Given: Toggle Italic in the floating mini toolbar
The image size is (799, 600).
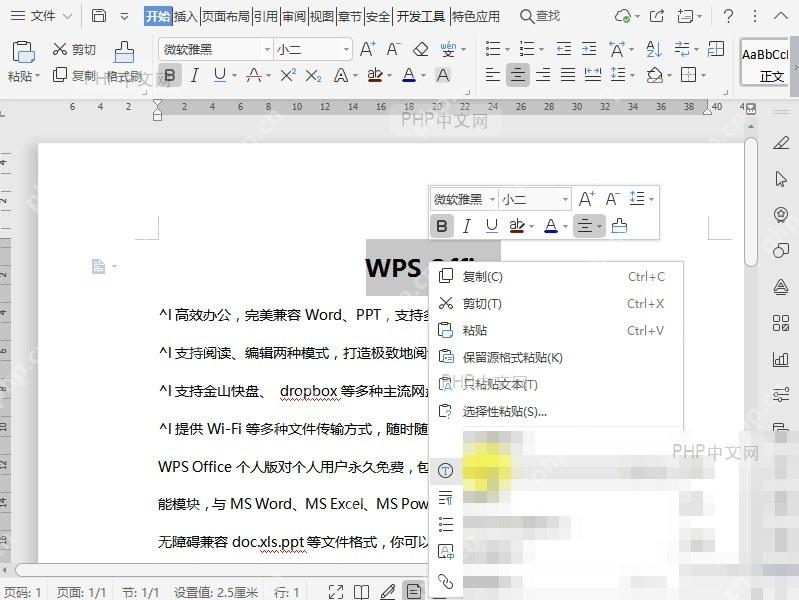Looking at the screenshot, I should [x=466, y=225].
